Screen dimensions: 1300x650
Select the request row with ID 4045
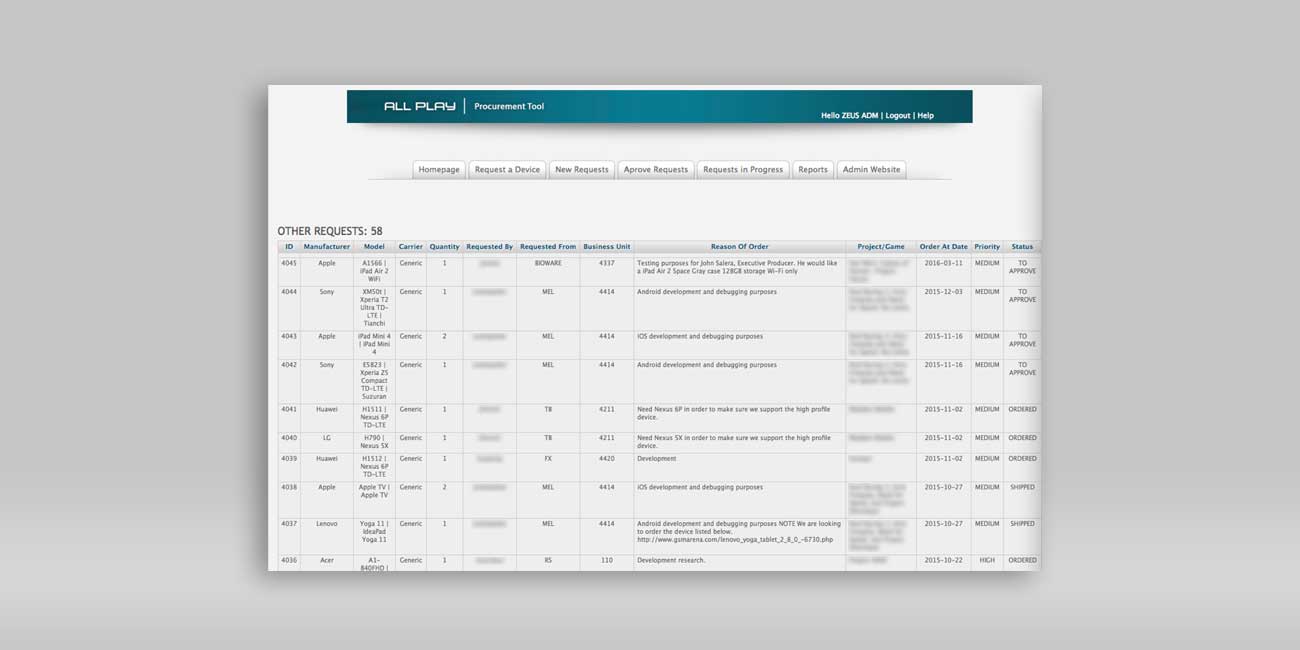pyautogui.click(x=289, y=264)
